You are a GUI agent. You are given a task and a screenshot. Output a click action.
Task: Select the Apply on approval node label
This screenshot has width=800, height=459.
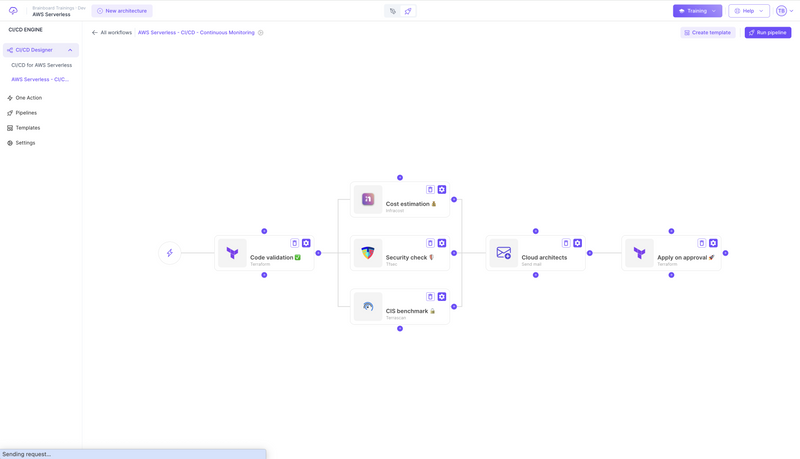pyautogui.click(x=686, y=258)
